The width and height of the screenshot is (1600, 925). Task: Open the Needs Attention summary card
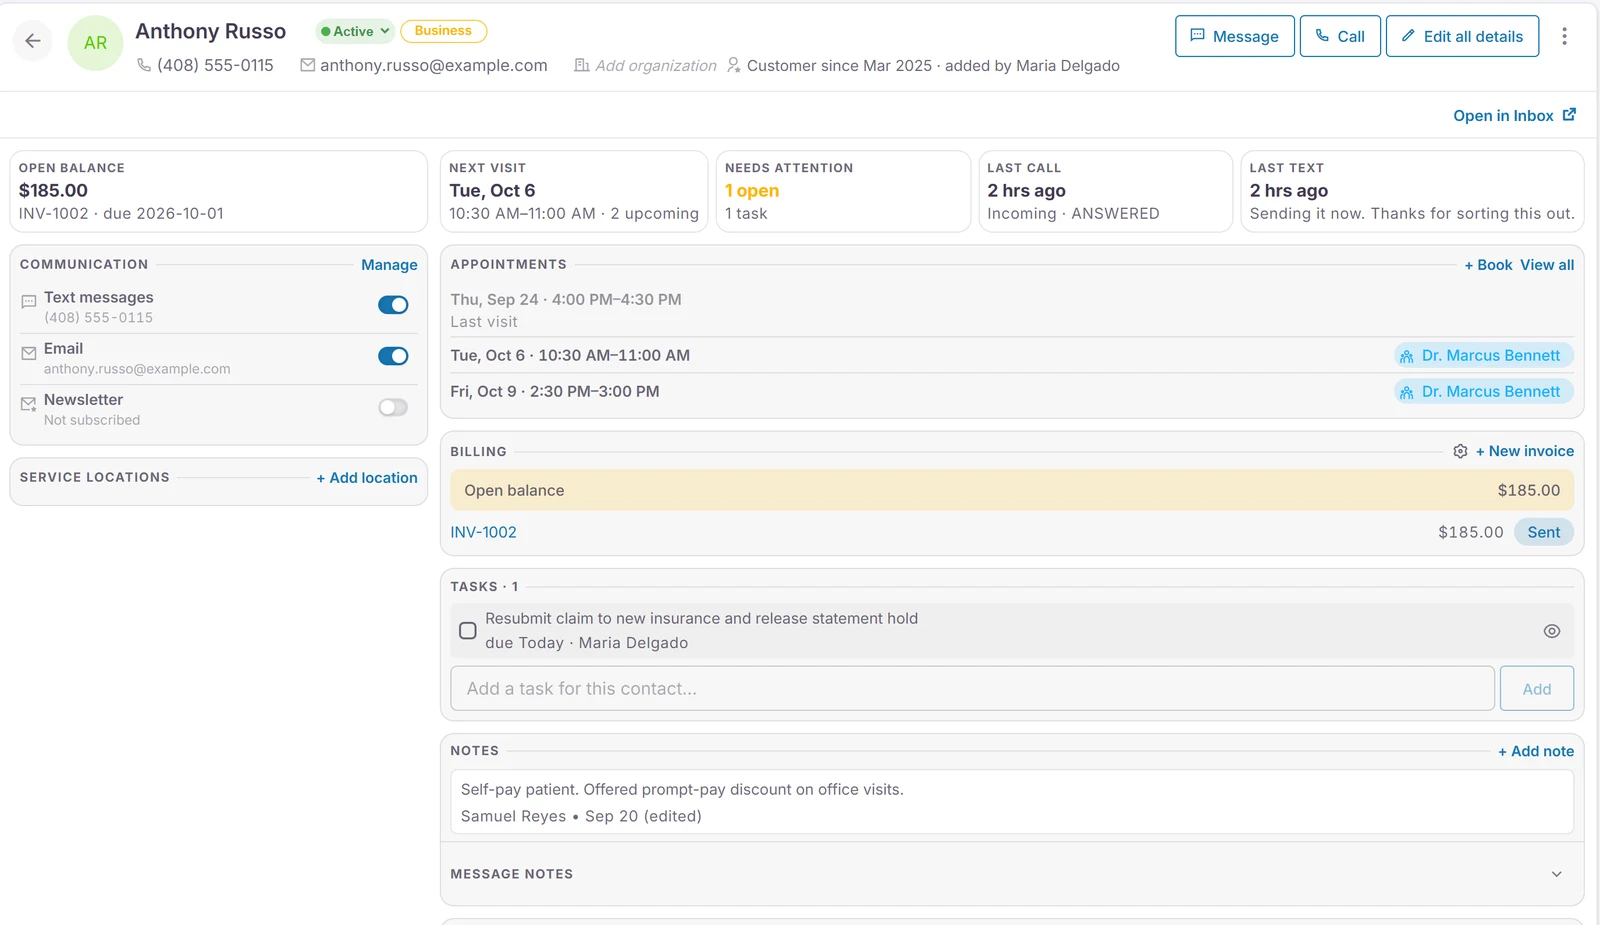point(843,191)
